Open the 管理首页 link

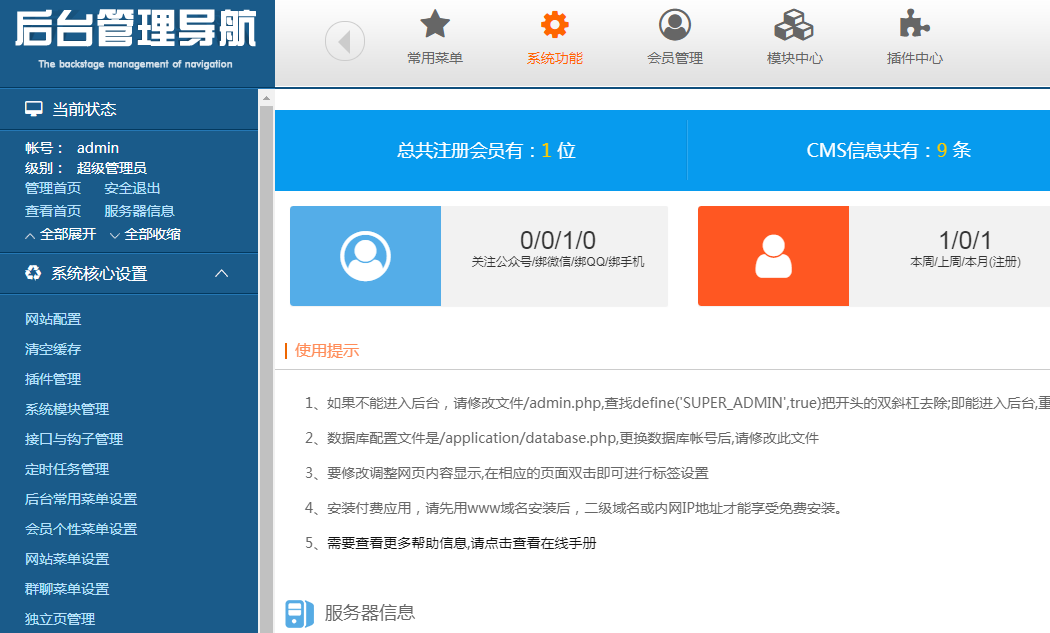coord(53,188)
